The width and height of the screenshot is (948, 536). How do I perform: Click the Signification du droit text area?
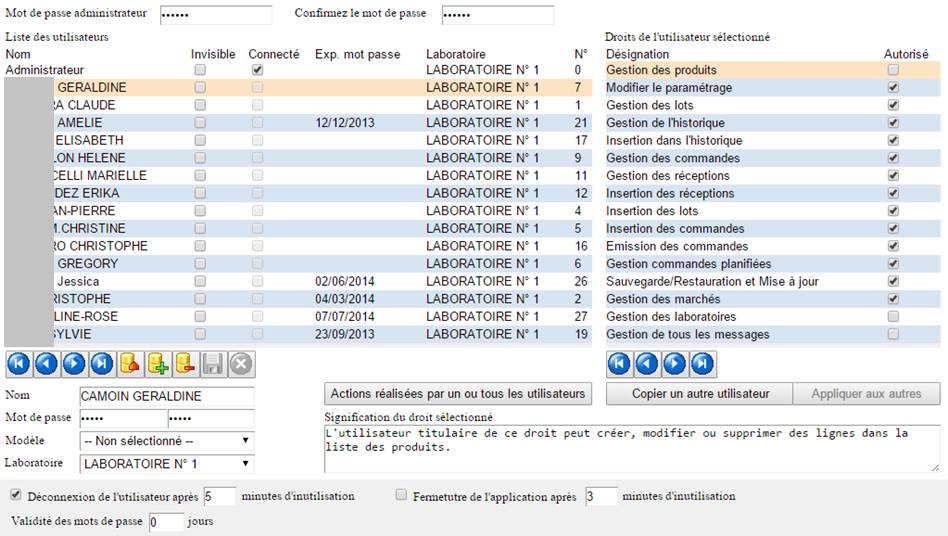coord(632,449)
